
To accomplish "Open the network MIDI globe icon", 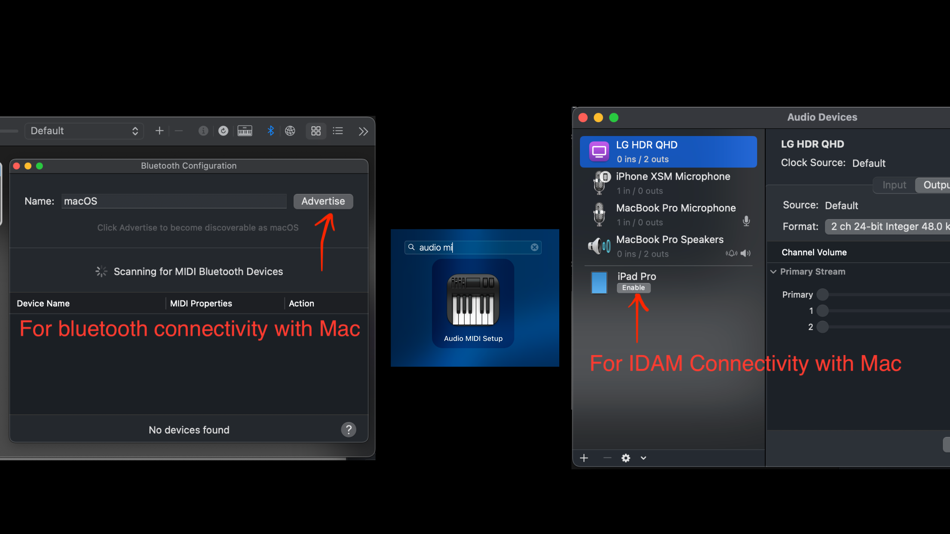I will click(290, 131).
